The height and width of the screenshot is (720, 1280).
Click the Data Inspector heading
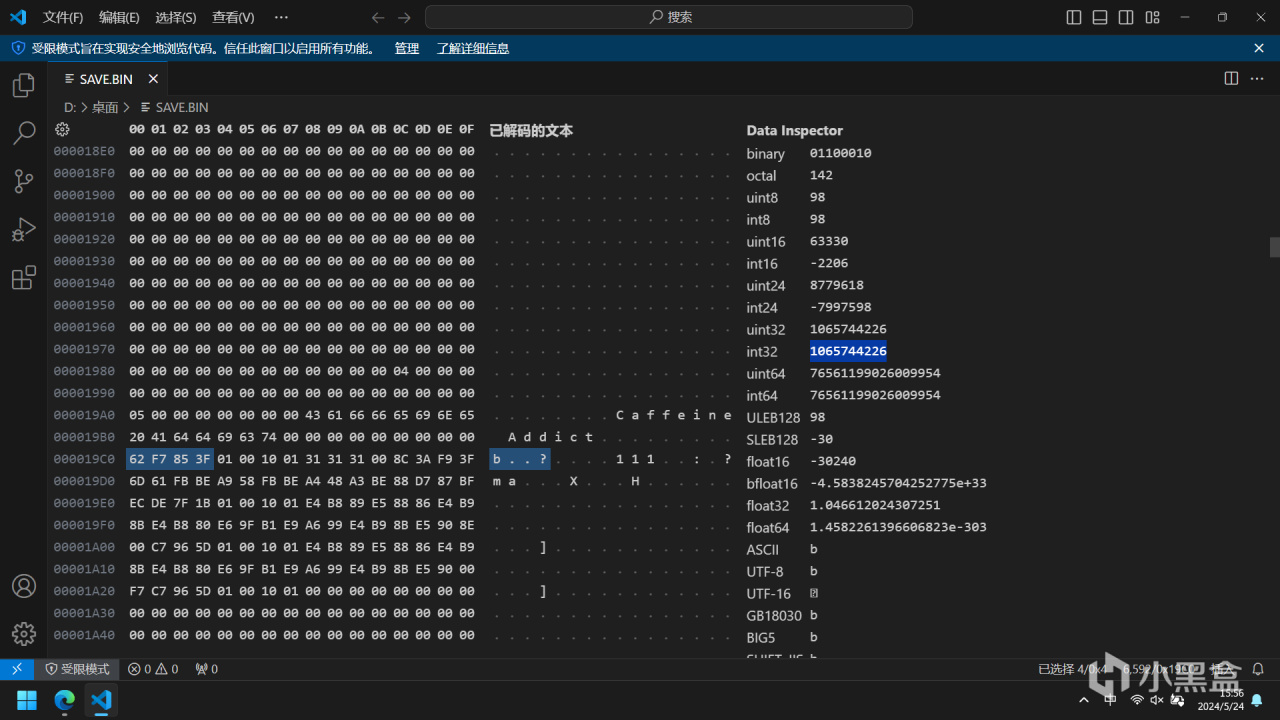coord(794,130)
